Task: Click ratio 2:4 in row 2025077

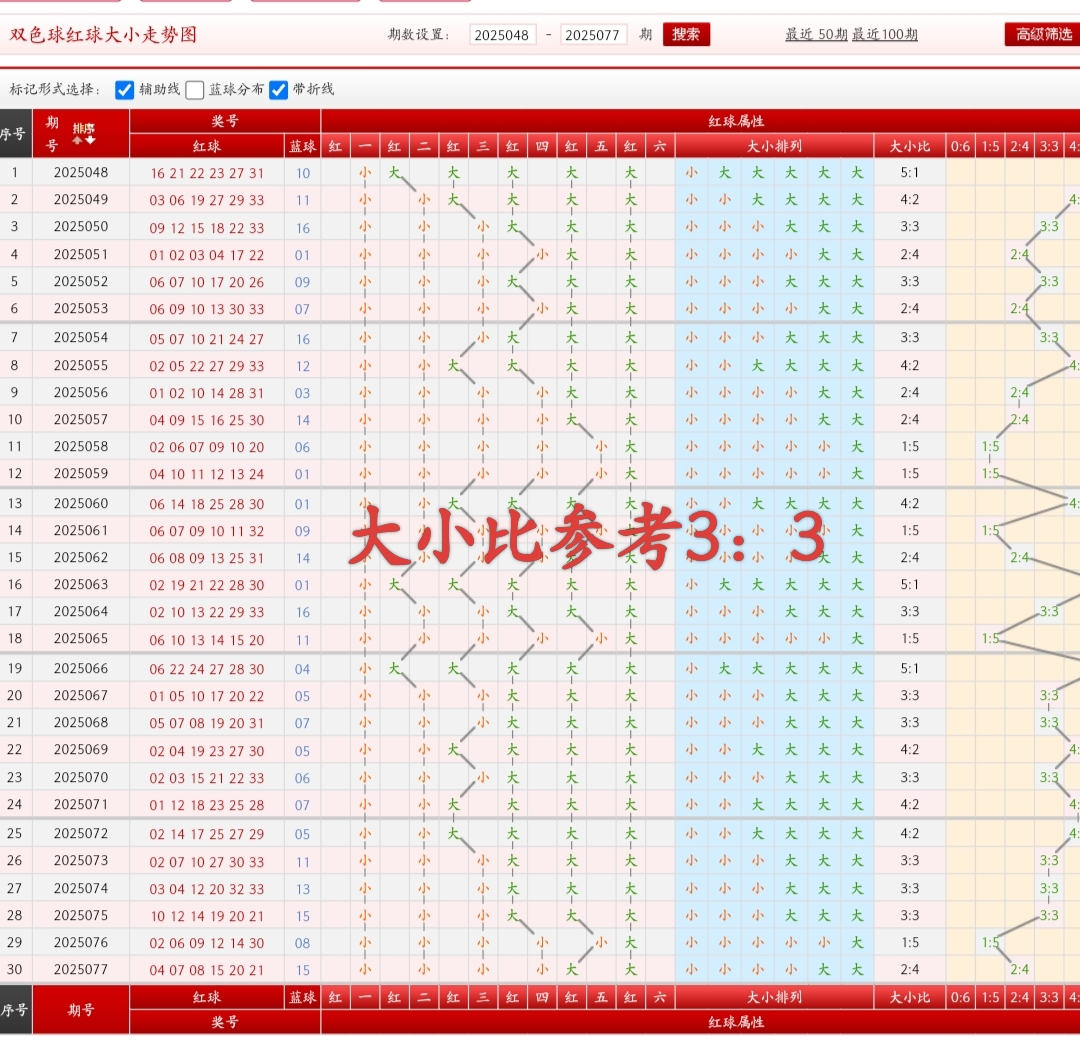Action: click(910, 970)
